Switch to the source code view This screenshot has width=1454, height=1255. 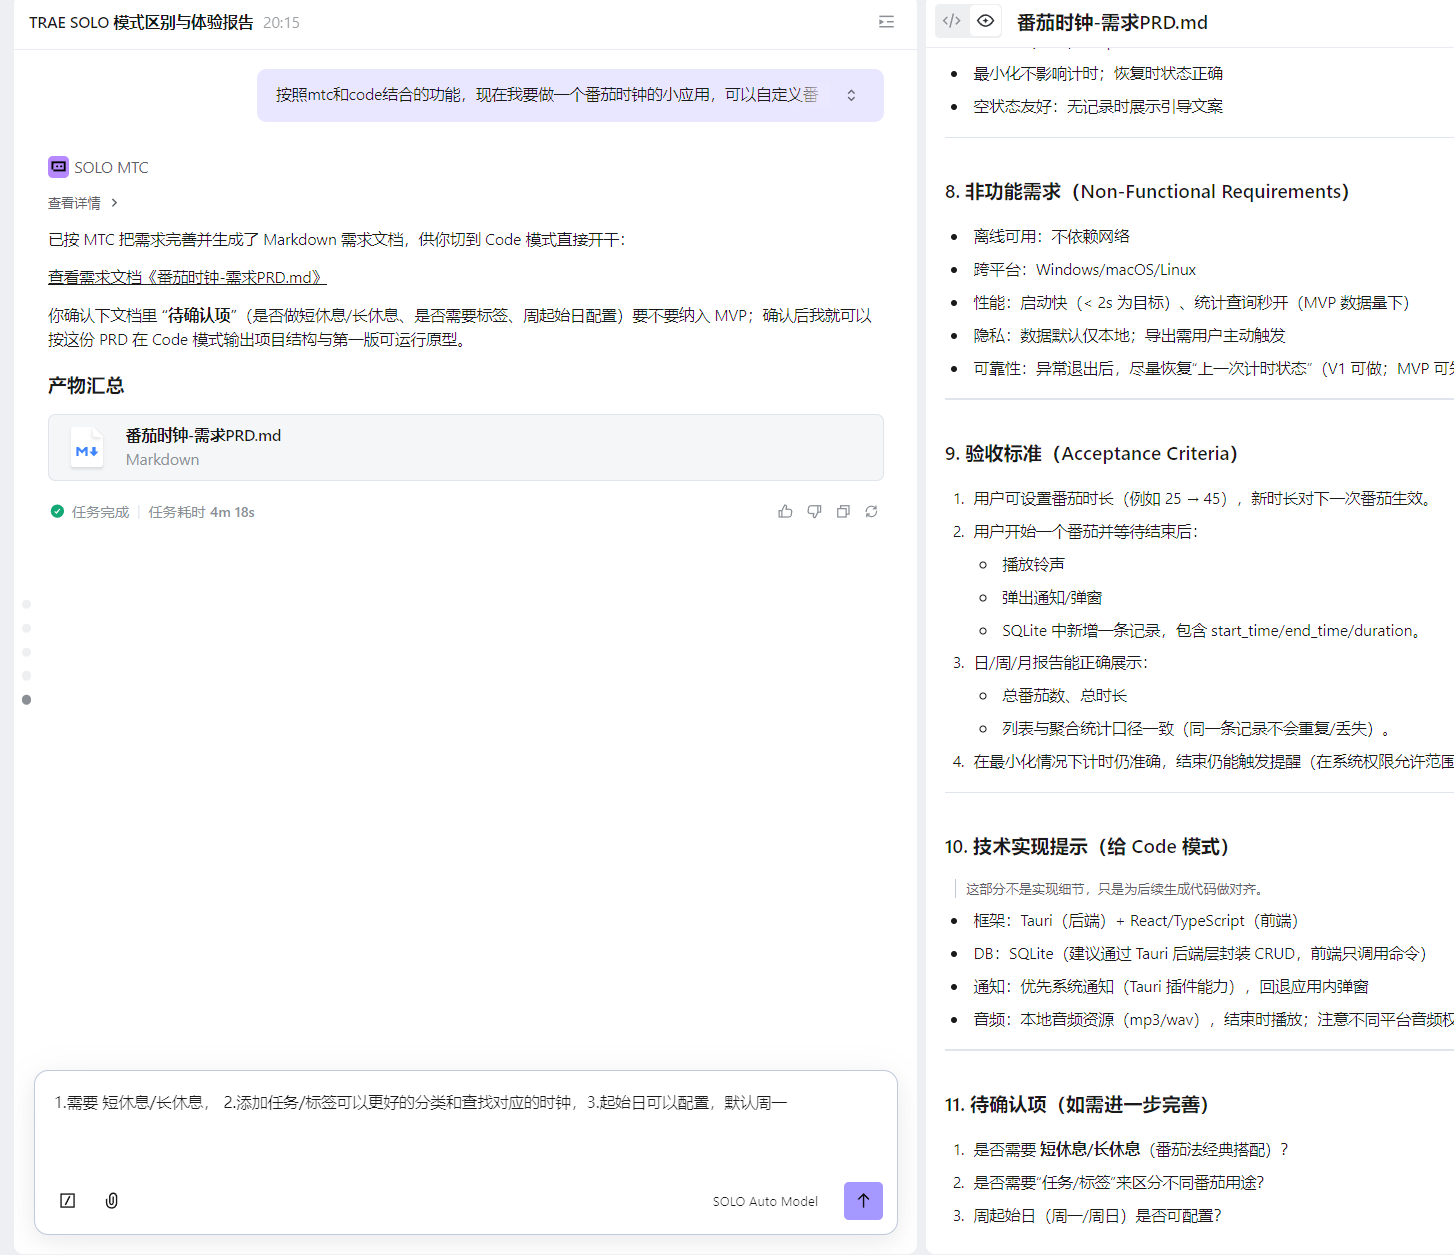coord(951,21)
